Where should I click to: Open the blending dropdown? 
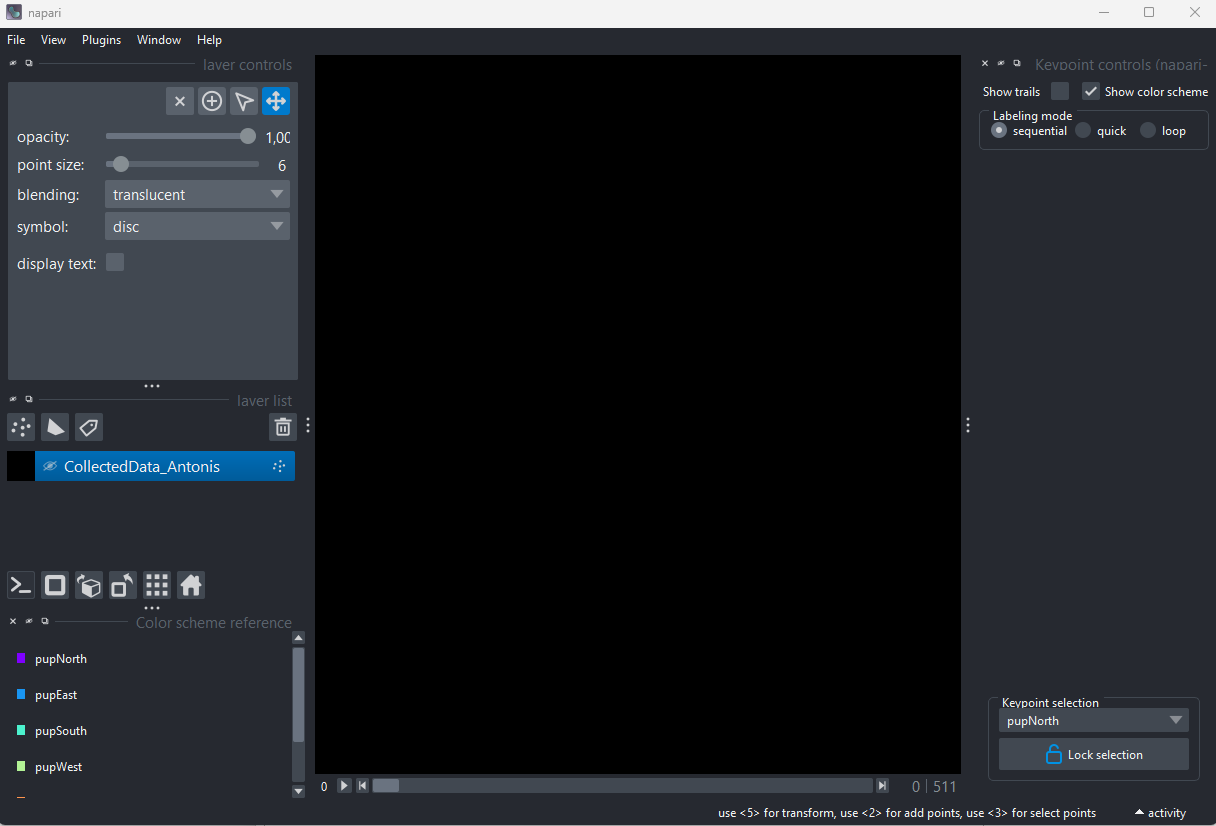pyautogui.click(x=197, y=194)
